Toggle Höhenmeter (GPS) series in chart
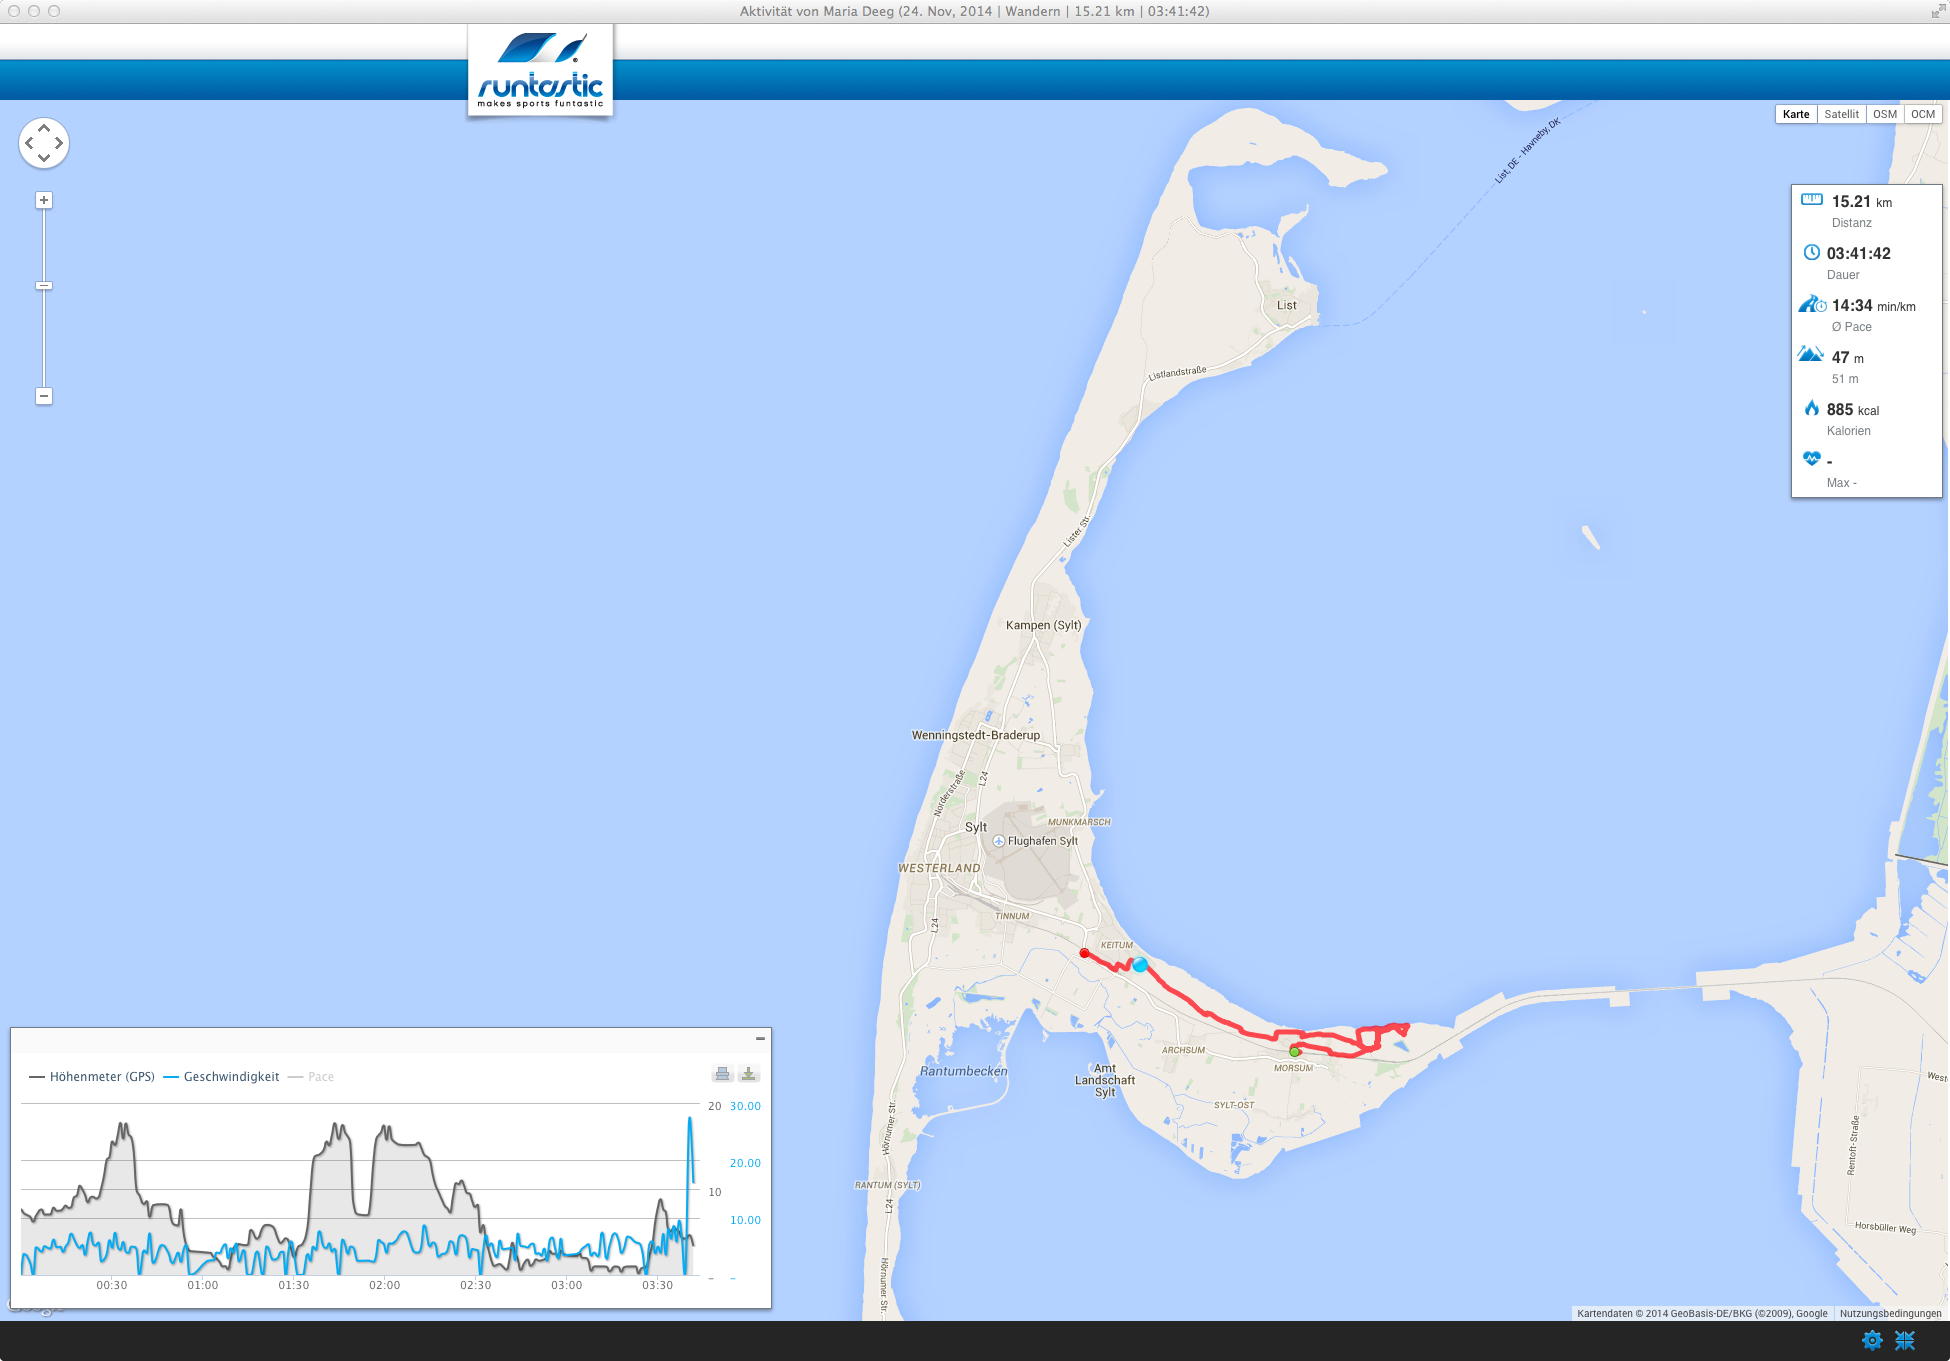 click(101, 1077)
